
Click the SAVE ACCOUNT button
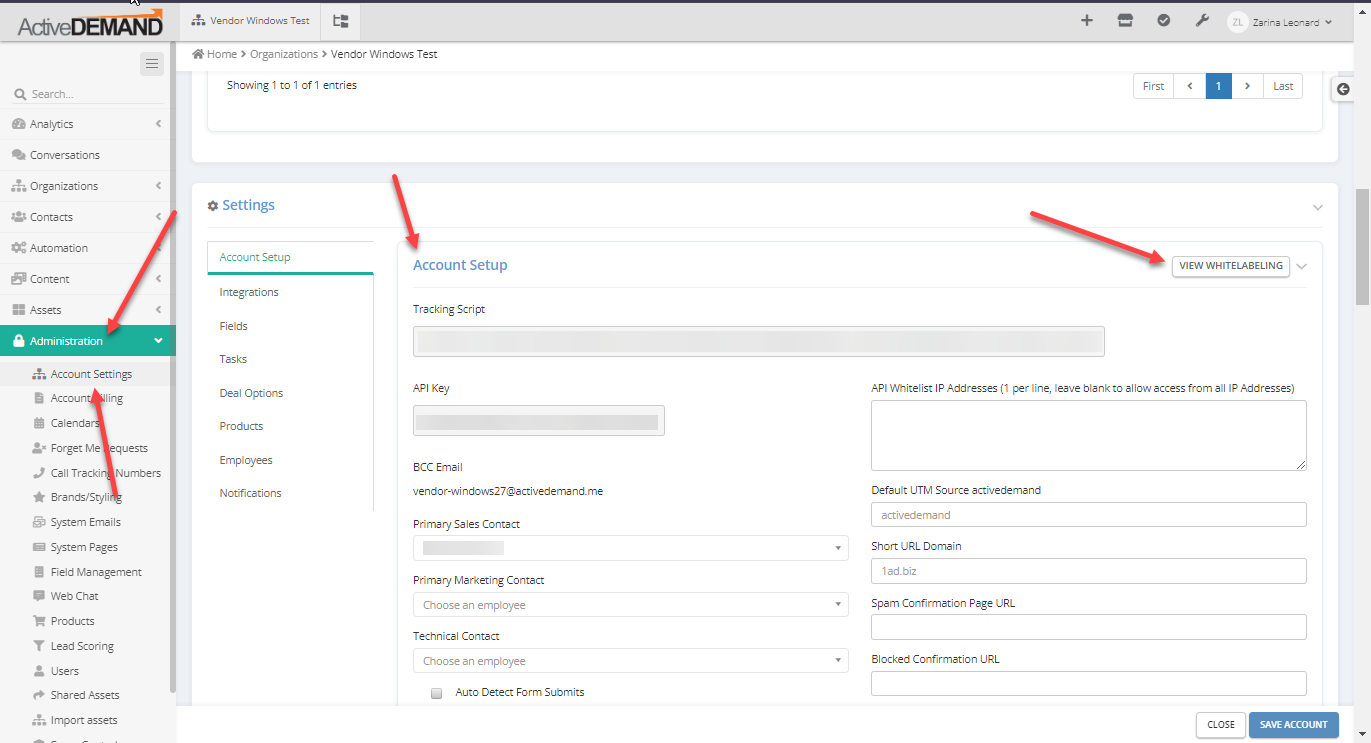[1294, 725]
